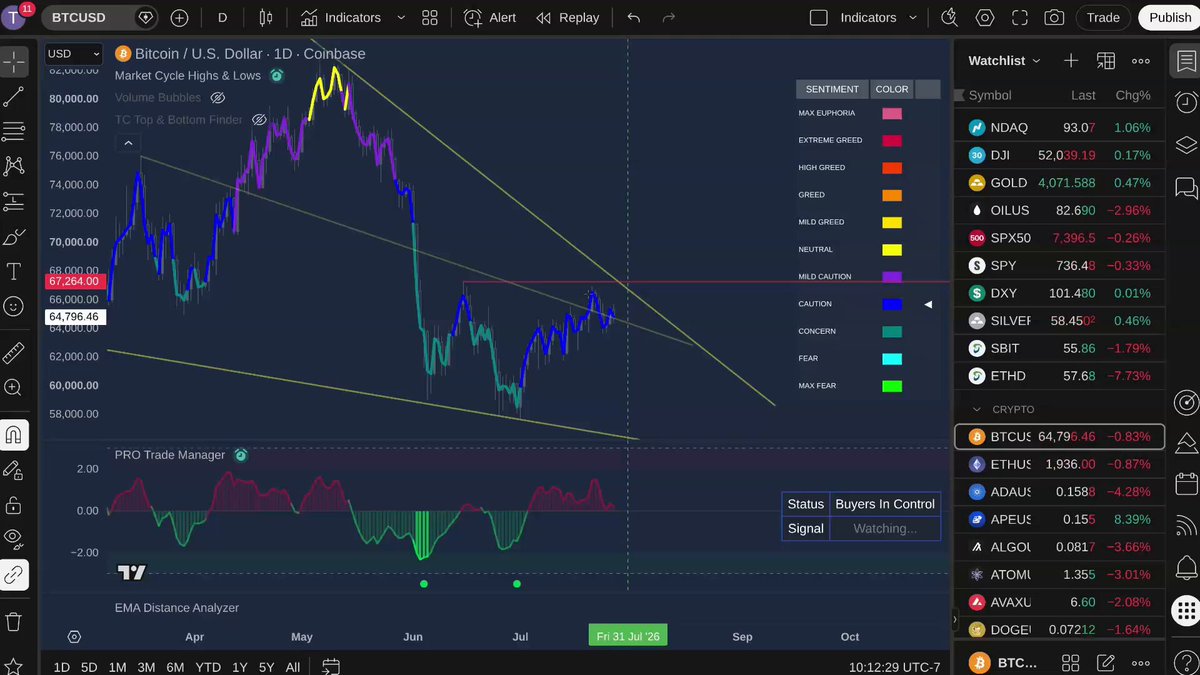Viewport: 1200px width, 675px height.
Task: Start bar Replay mode
Action: click(567, 18)
